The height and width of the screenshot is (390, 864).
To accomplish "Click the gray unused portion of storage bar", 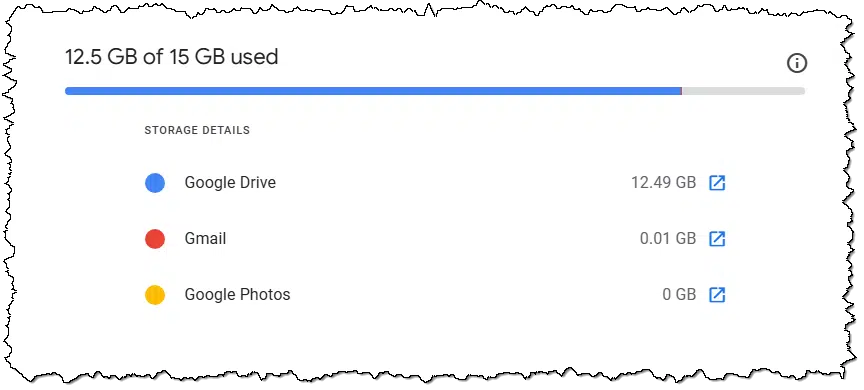I will [x=743, y=91].
